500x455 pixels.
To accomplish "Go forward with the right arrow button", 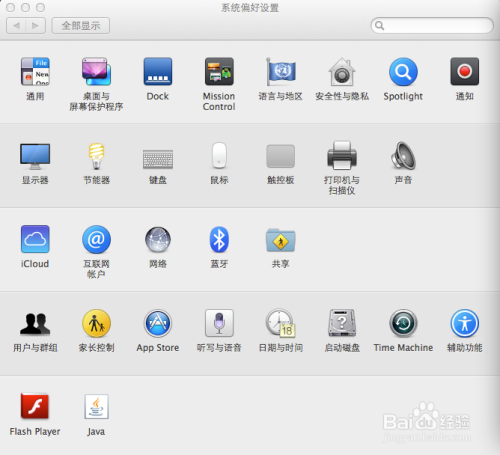I will (x=36, y=26).
